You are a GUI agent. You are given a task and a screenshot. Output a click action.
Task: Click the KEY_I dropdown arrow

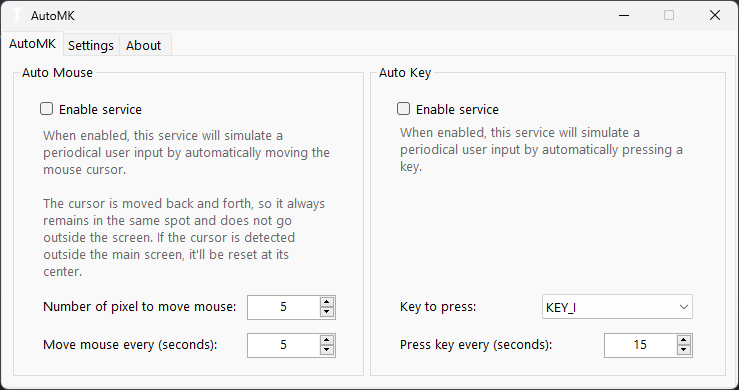[x=683, y=307]
